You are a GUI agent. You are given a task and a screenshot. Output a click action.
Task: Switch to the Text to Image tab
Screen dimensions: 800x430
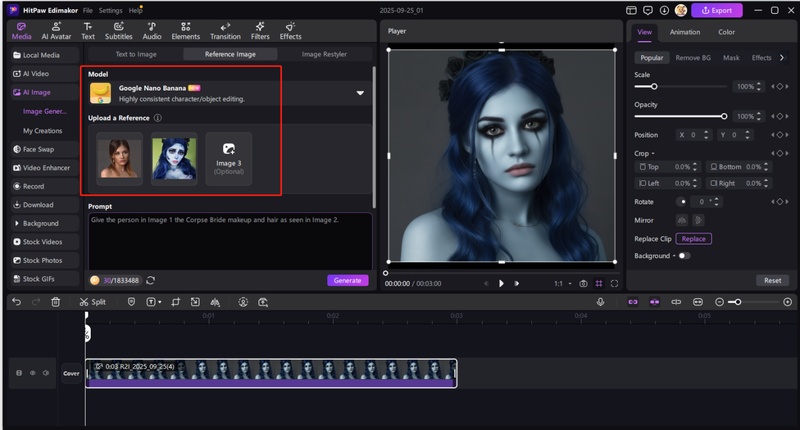(136, 54)
